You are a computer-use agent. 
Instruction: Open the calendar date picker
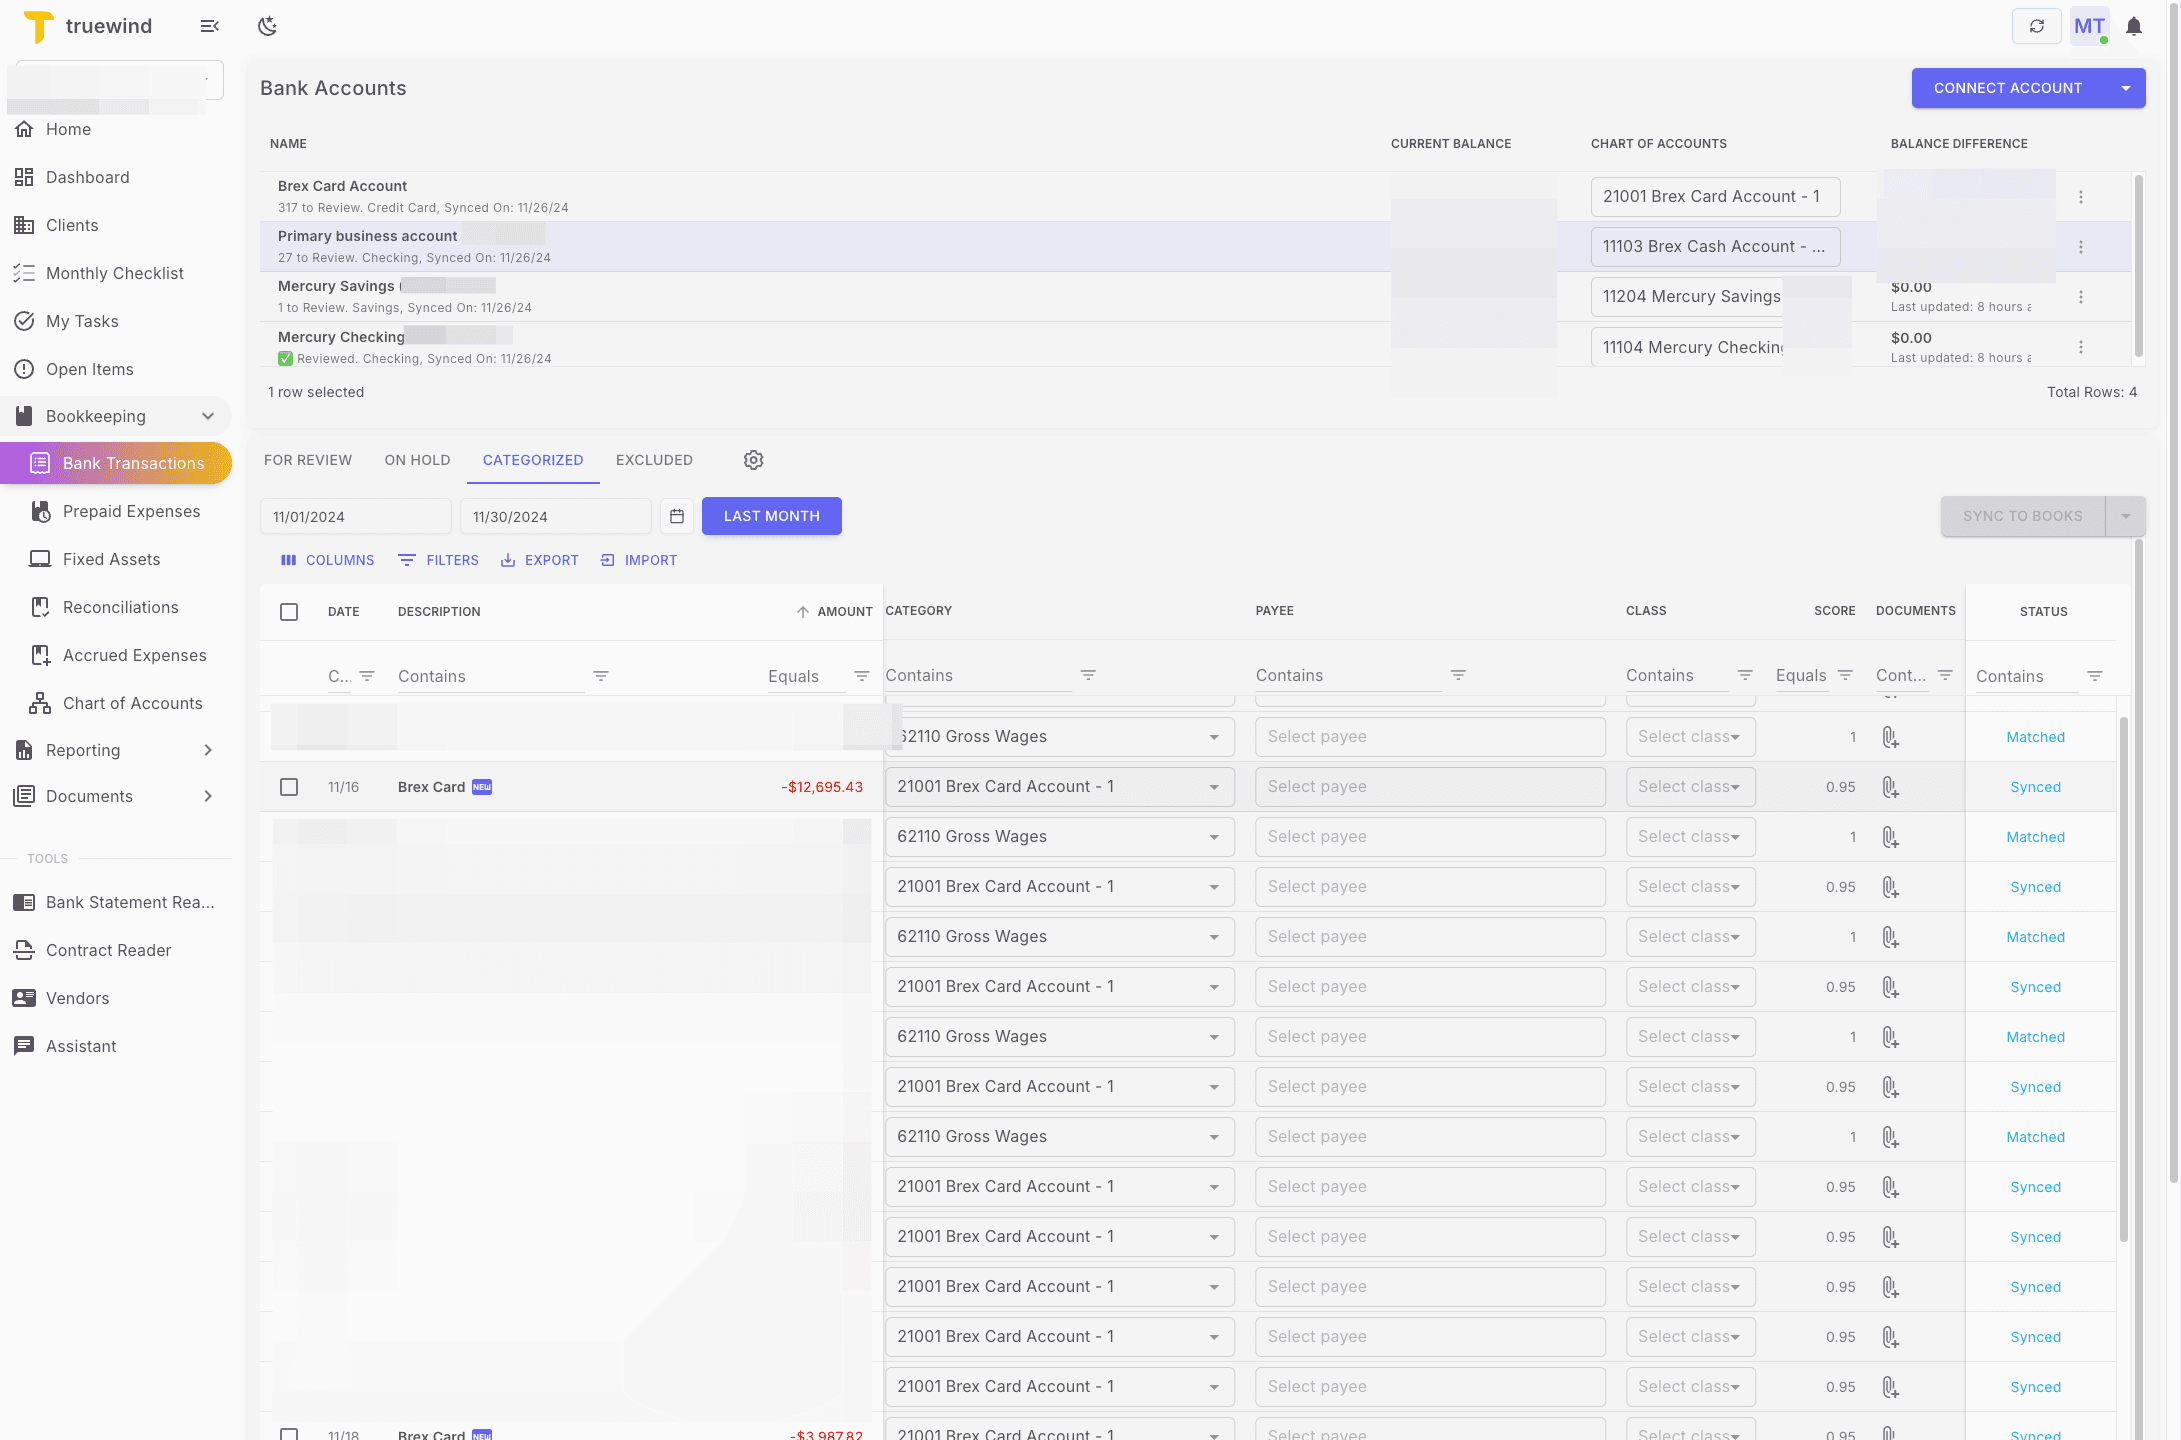point(676,516)
